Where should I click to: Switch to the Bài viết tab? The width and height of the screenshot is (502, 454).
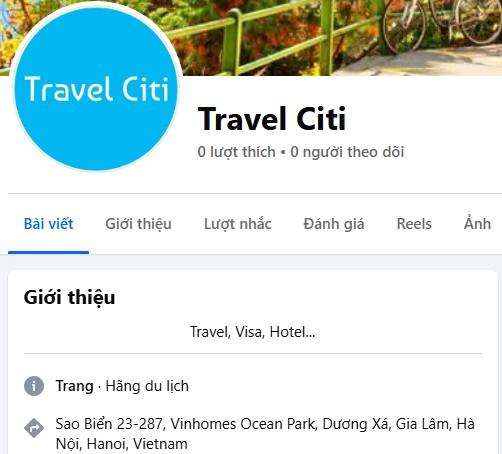click(x=49, y=224)
